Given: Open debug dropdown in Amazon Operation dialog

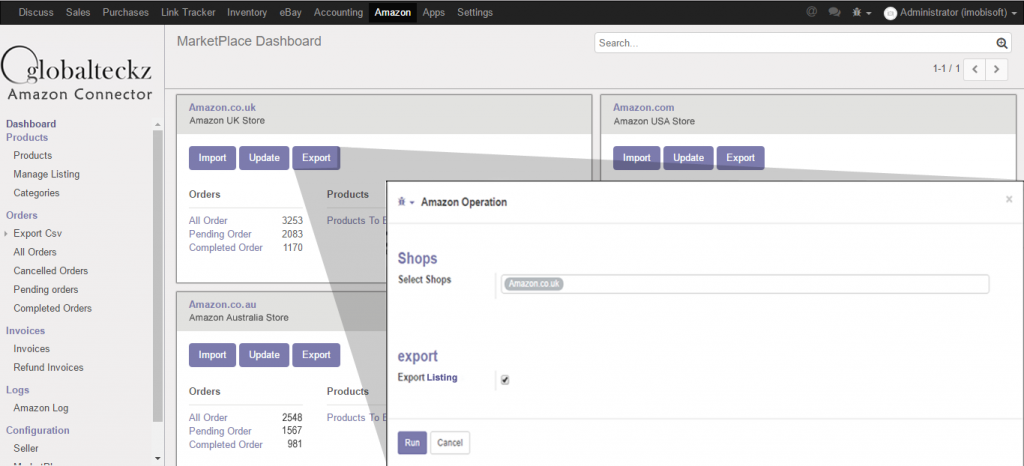Looking at the screenshot, I should [x=405, y=202].
